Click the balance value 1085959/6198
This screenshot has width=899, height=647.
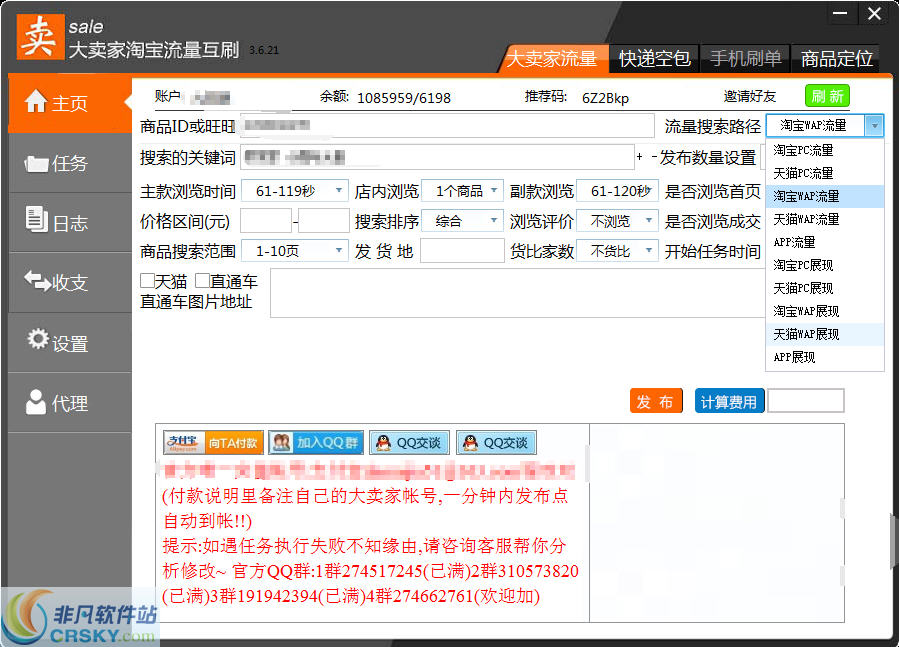pos(404,98)
